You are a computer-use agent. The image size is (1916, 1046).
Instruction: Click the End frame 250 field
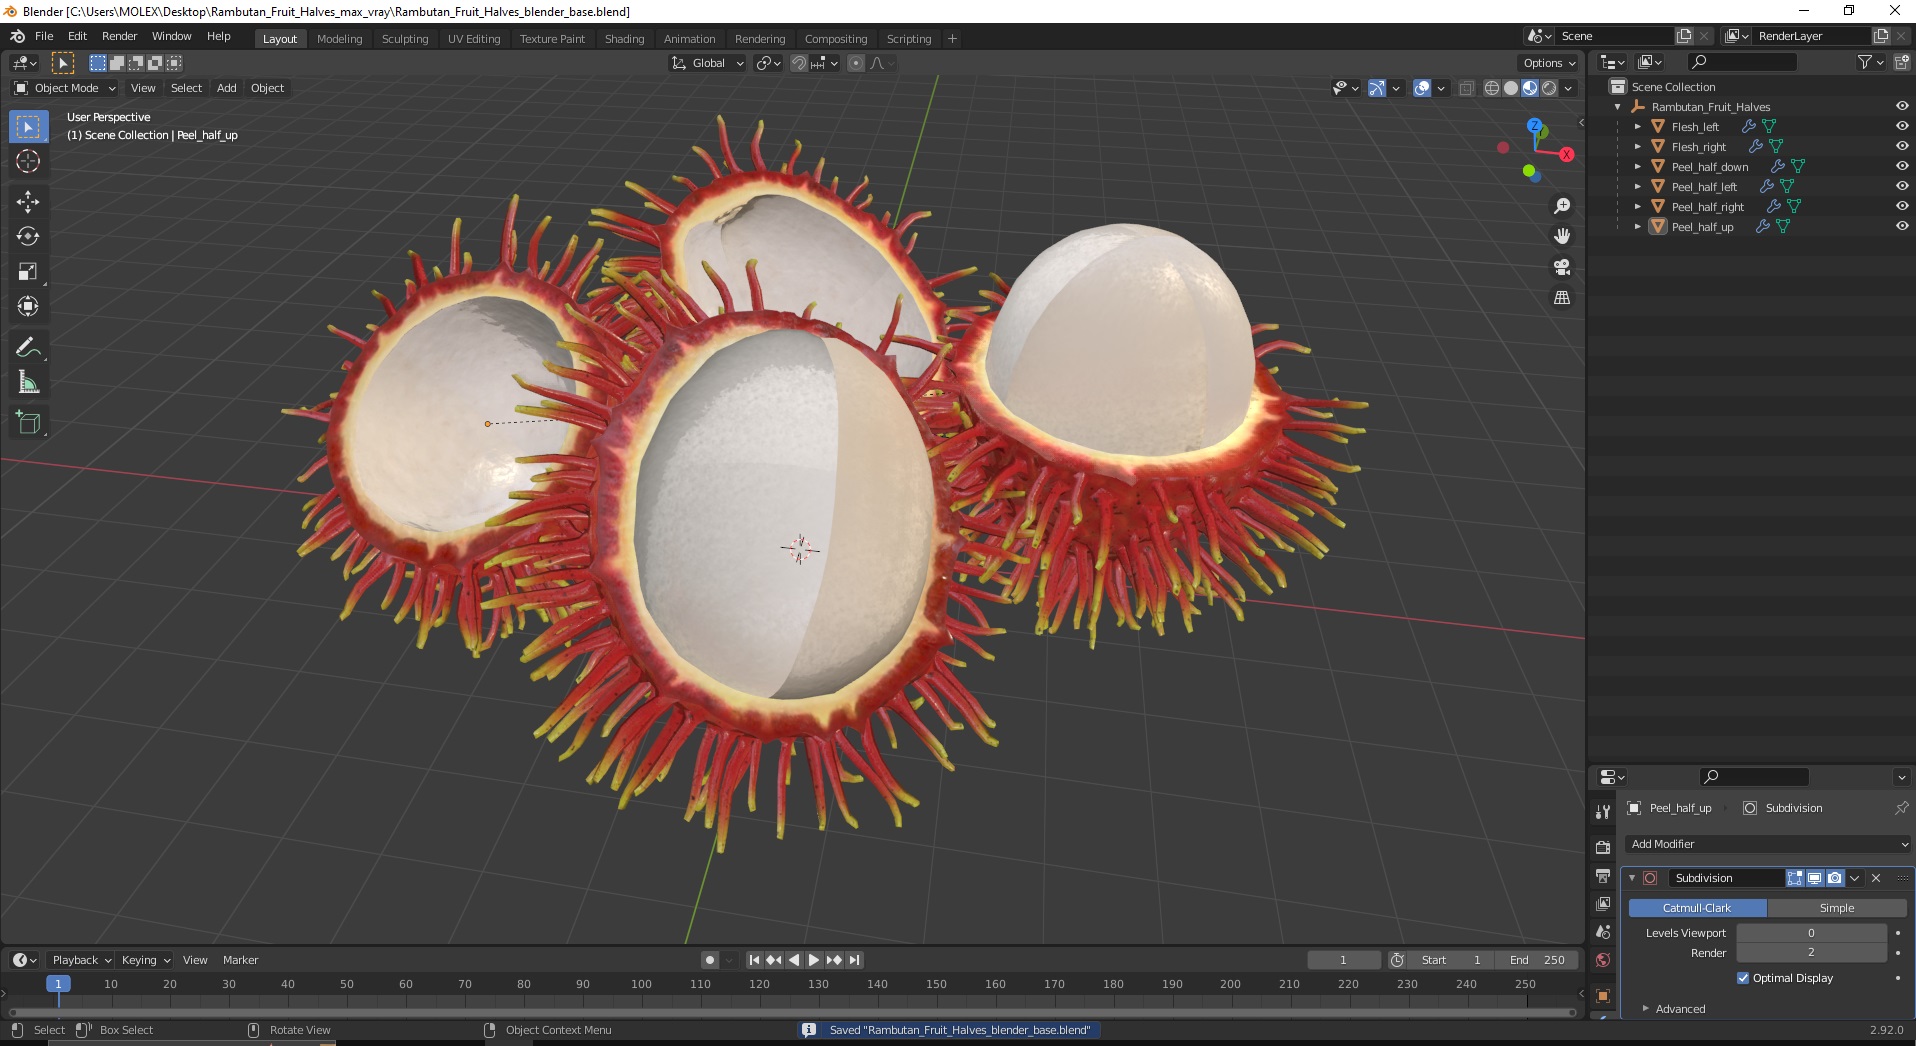pos(1537,960)
